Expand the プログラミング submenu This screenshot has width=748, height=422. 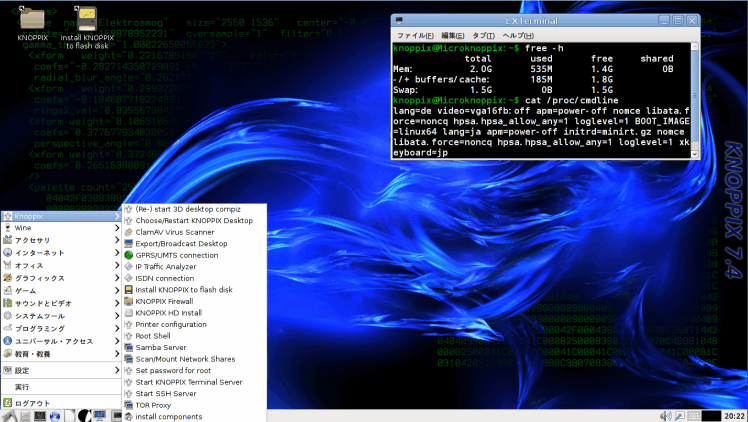point(61,329)
